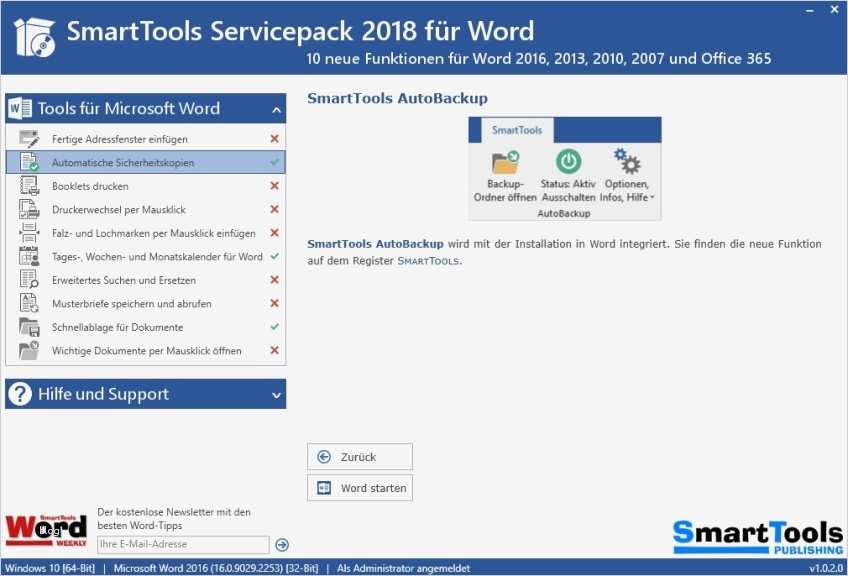Screen dimensions: 848x576
Task: Click the Wichtige Dokumente folder icon
Action: point(29,350)
